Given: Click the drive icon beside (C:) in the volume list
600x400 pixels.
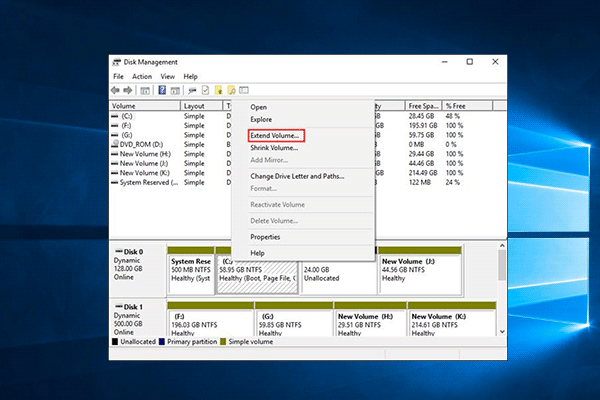Looking at the screenshot, I should [114, 116].
